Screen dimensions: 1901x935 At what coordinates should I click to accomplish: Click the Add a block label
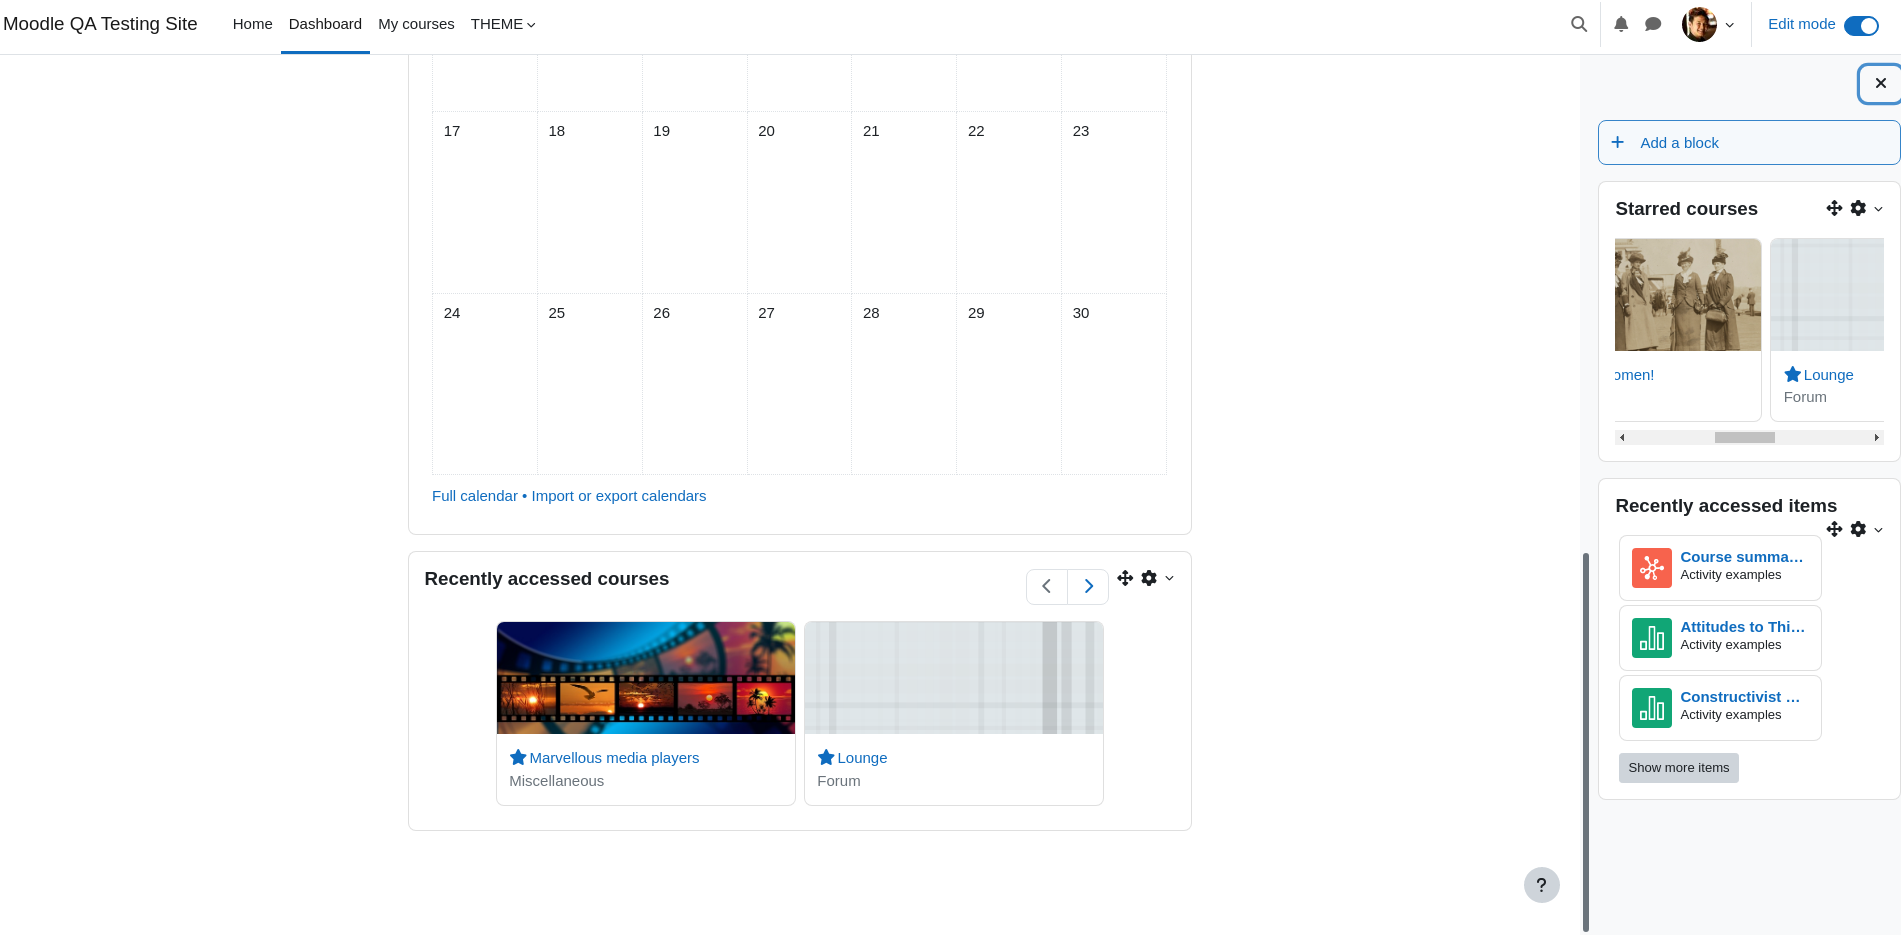(1679, 143)
